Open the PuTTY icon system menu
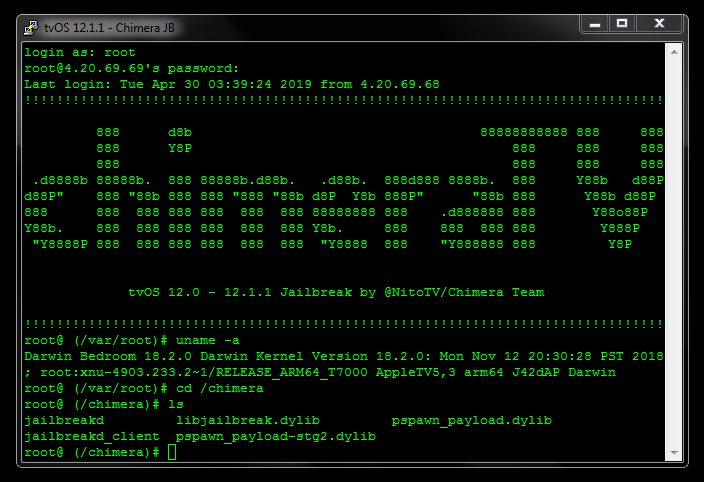Screen dimensions: 704x482 pos(31,28)
